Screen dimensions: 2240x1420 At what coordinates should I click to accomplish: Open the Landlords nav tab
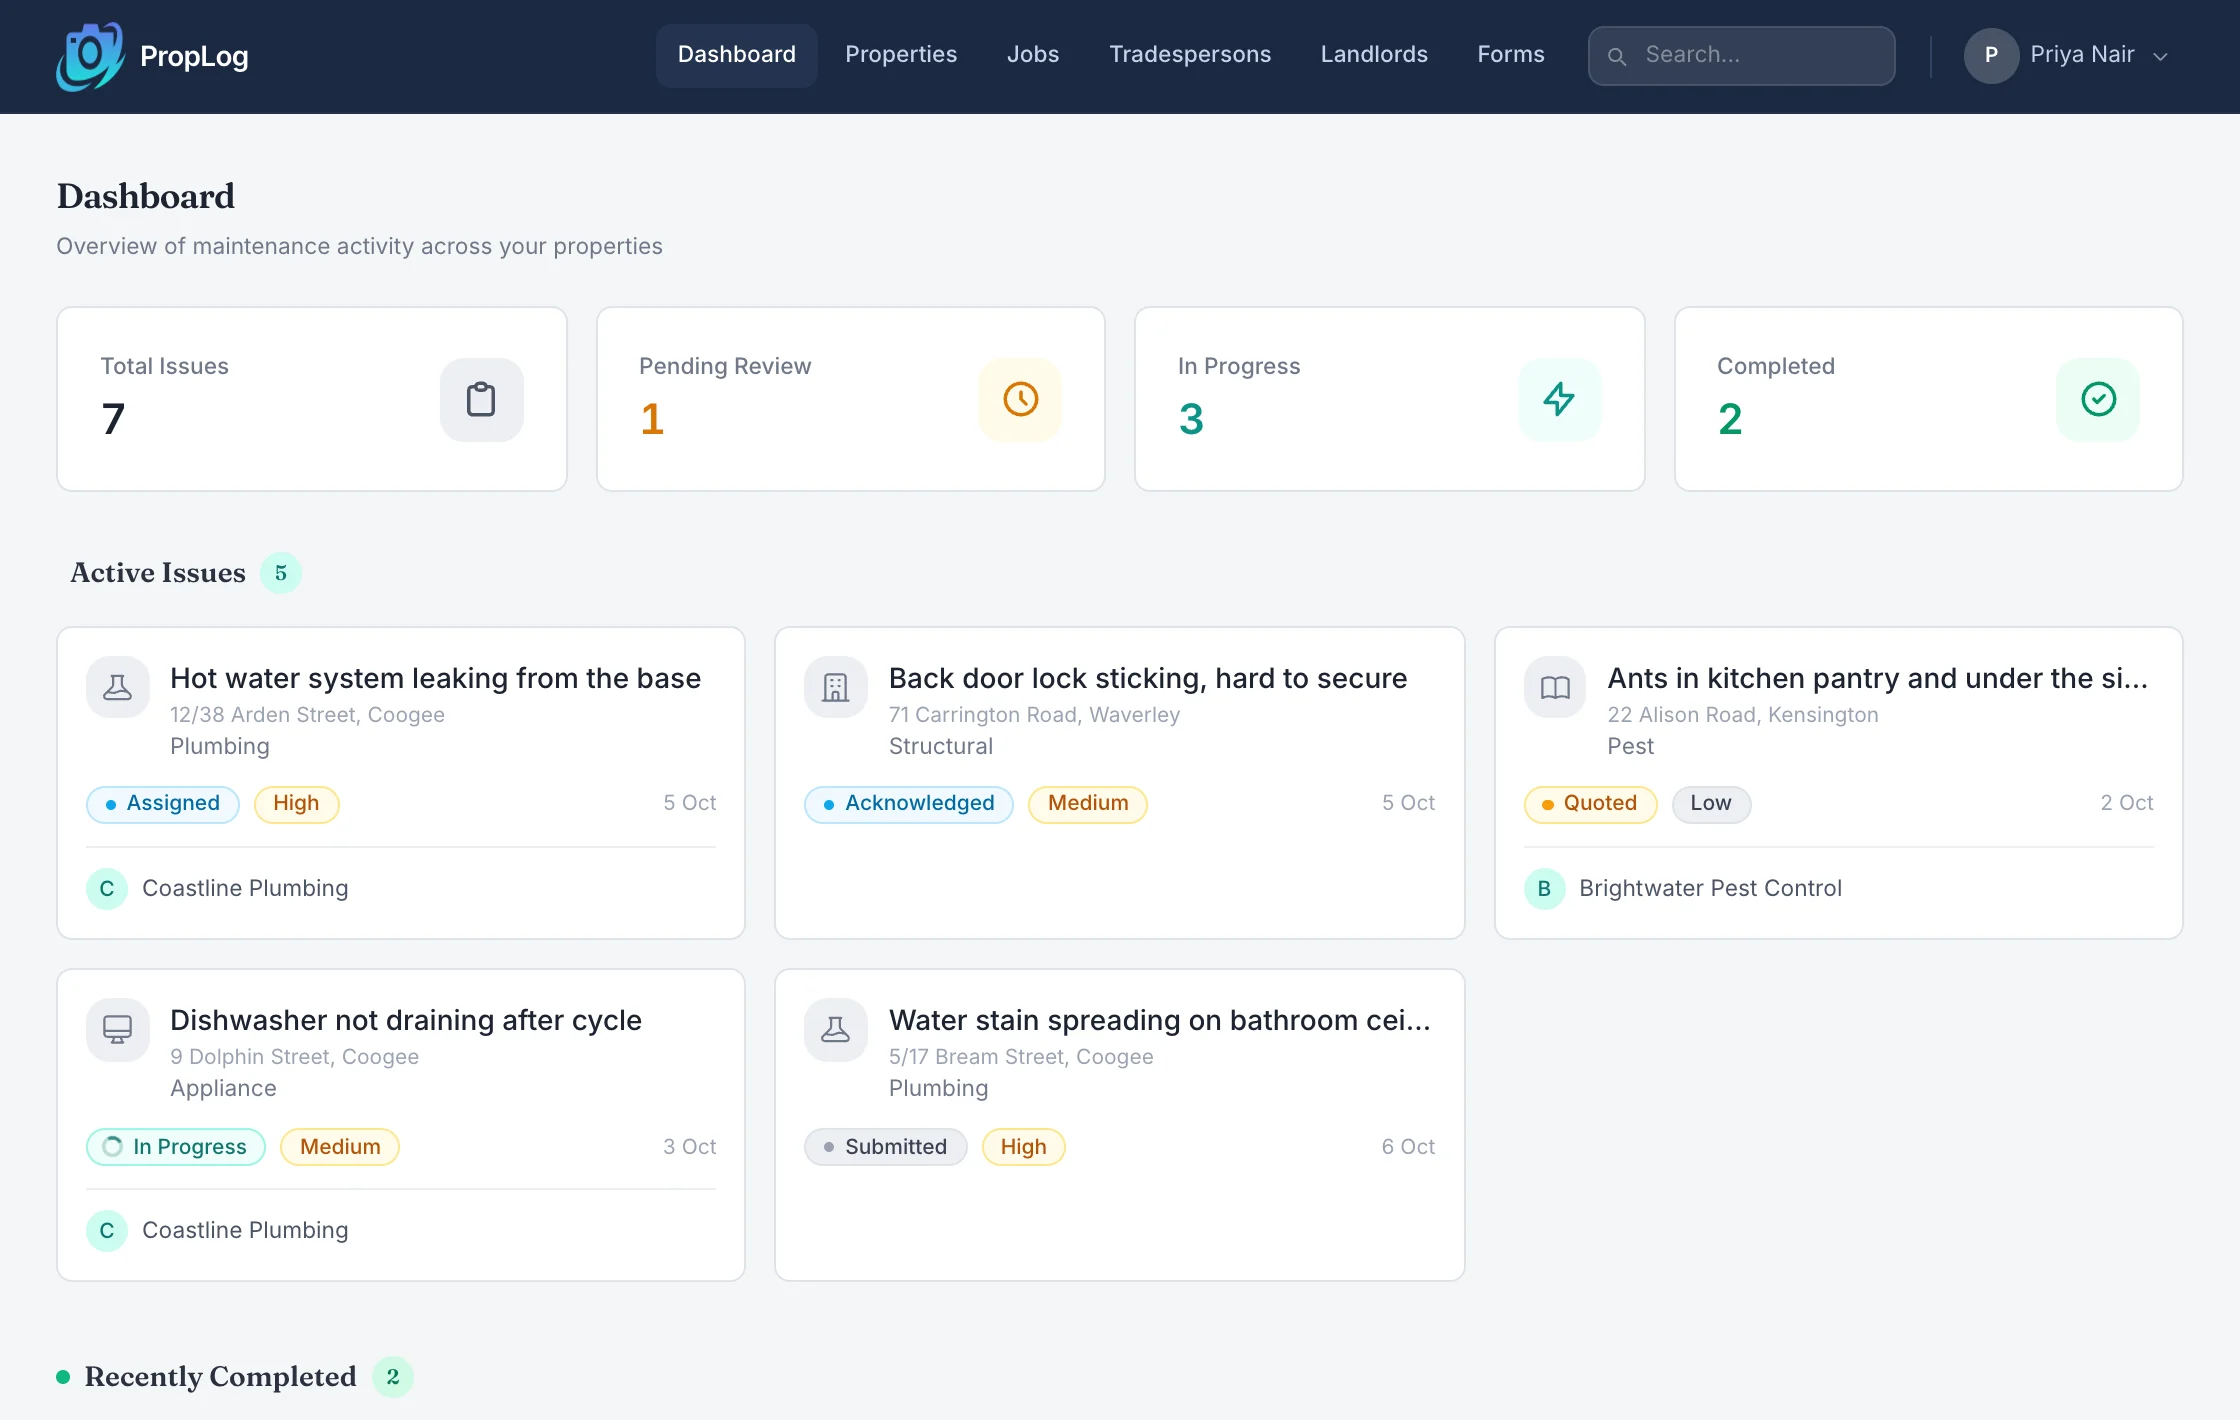(1374, 55)
